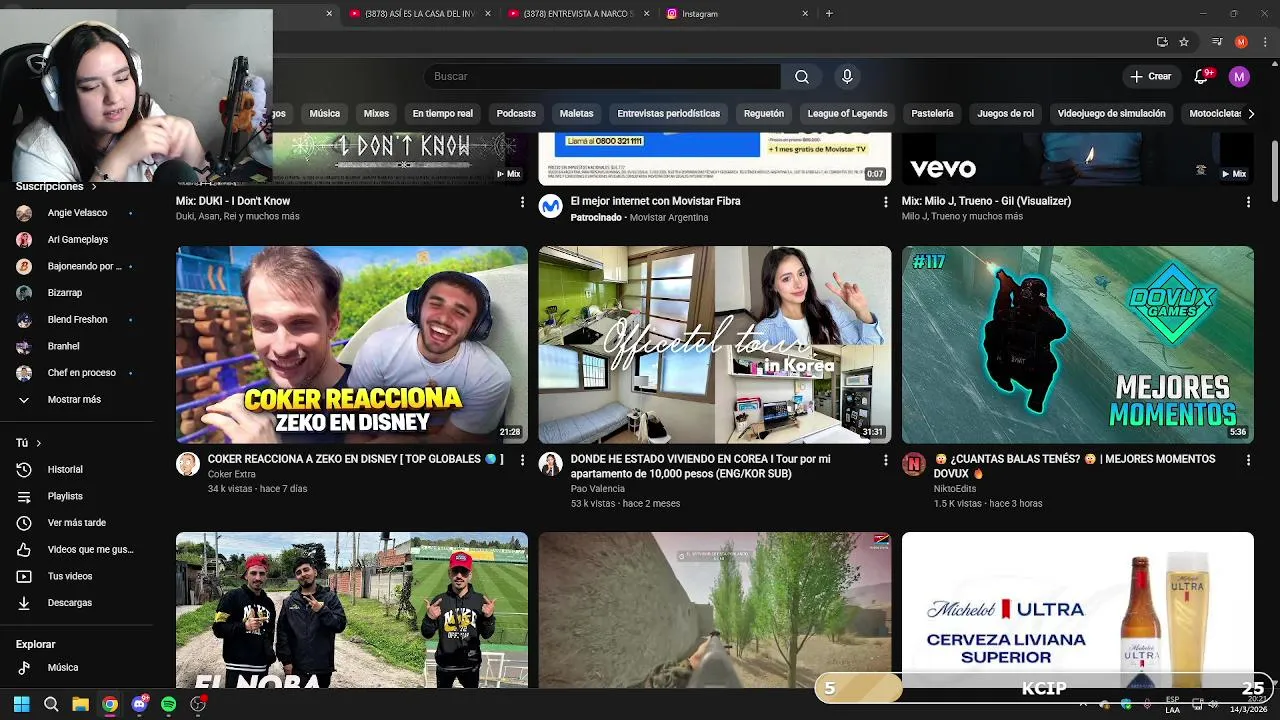Select the Maletas filter chip

(576, 114)
